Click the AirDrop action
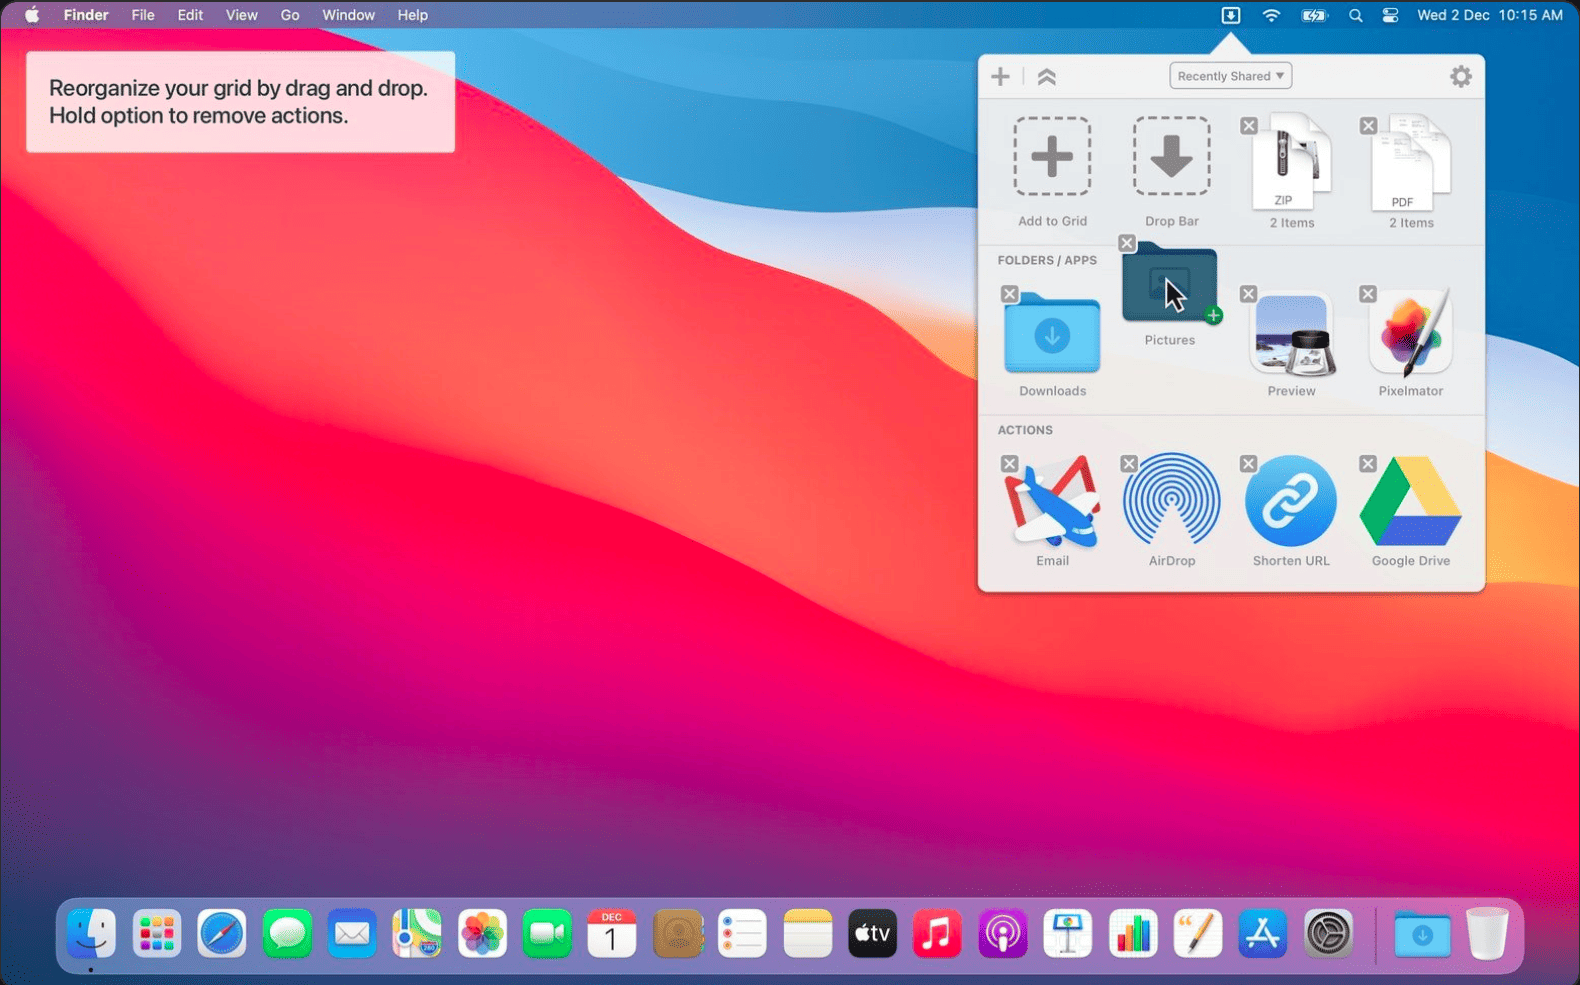The width and height of the screenshot is (1580, 985). click(x=1171, y=511)
